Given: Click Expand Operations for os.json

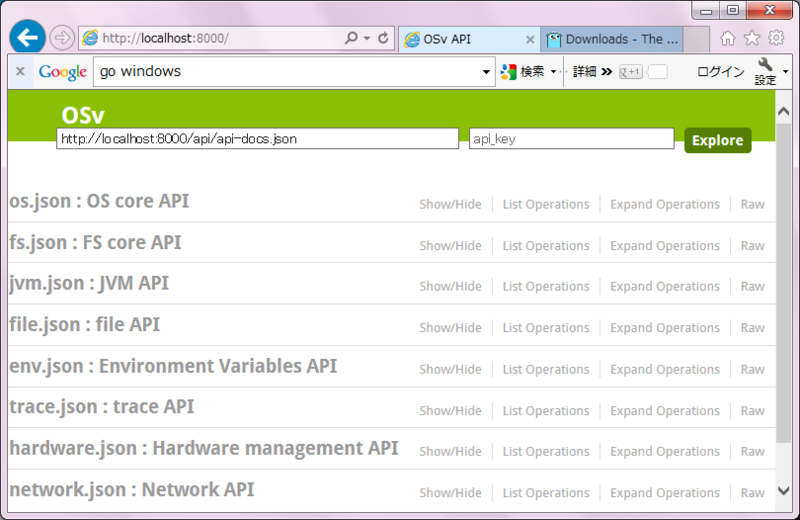Looking at the screenshot, I should [x=665, y=204].
